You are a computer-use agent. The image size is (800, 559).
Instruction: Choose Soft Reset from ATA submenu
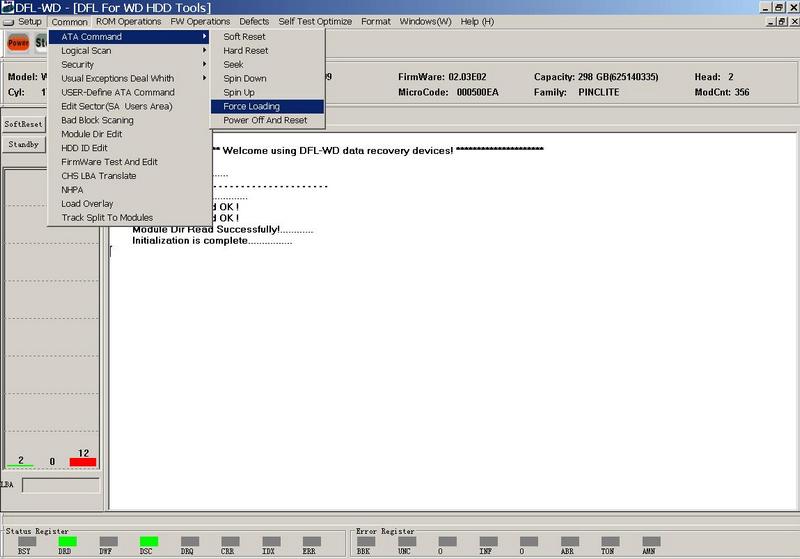click(x=267, y=37)
